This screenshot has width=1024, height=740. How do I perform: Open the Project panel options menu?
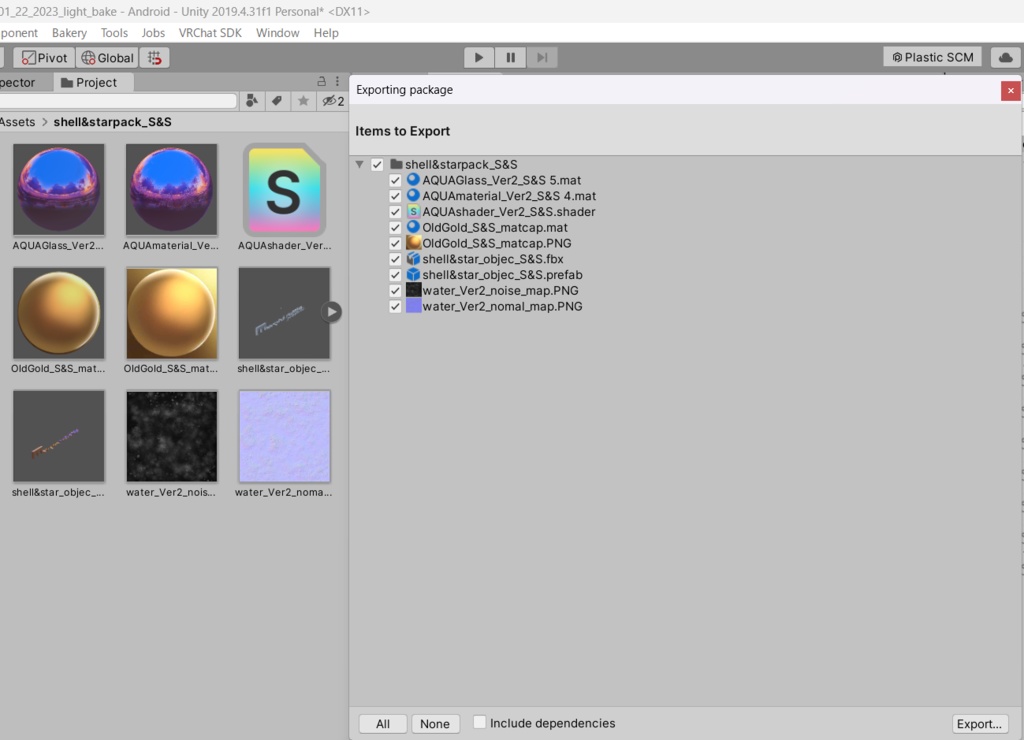[x=338, y=82]
